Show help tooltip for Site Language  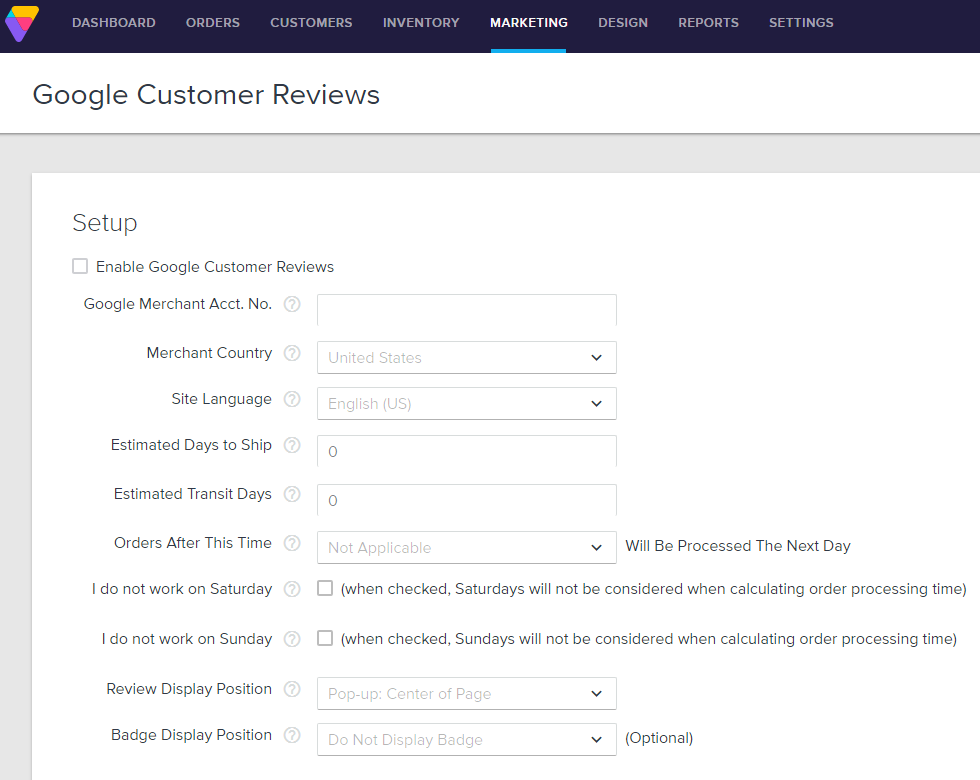(x=292, y=399)
